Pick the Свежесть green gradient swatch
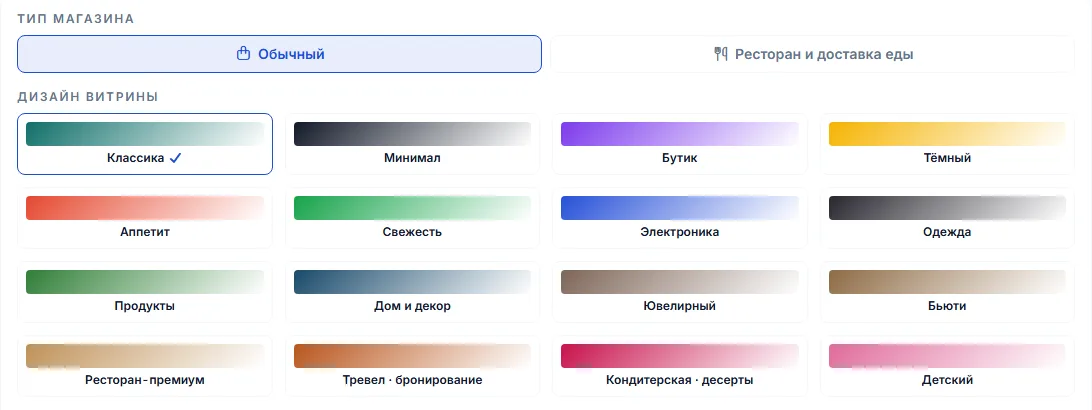Image resolution: width=1092 pixels, height=410 pixels. click(x=412, y=208)
